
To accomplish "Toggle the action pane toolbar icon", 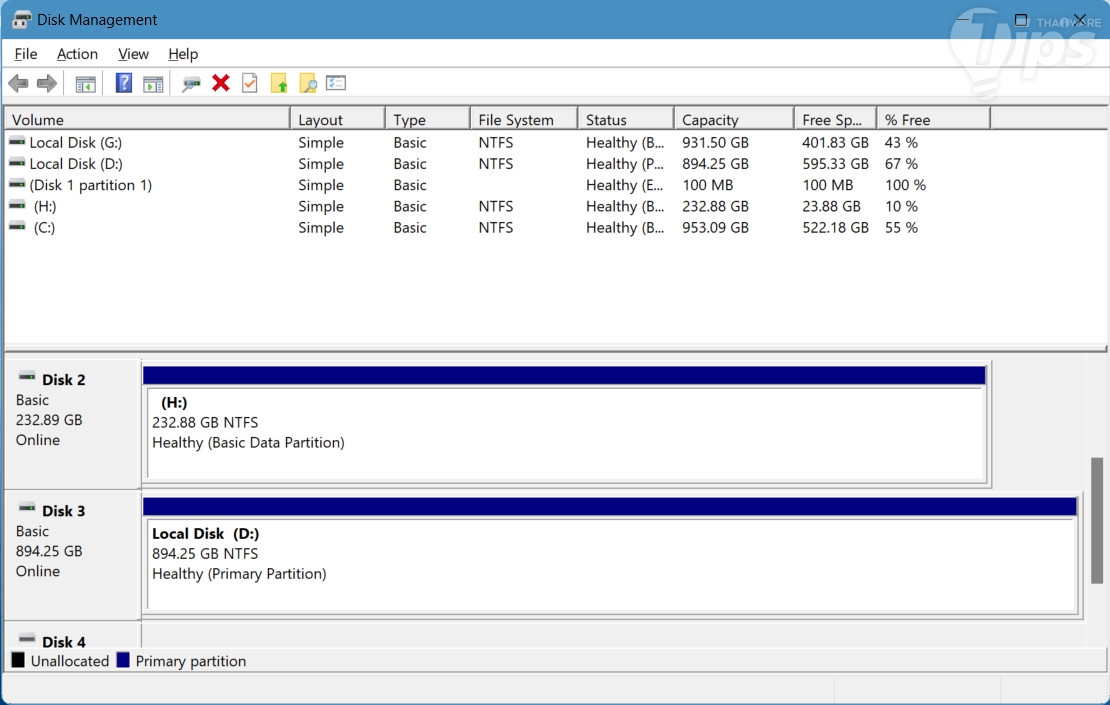I will 153,84.
